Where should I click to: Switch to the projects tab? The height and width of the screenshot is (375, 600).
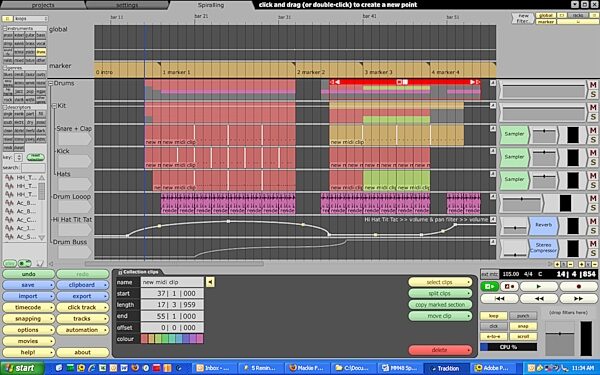click(43, 5)
